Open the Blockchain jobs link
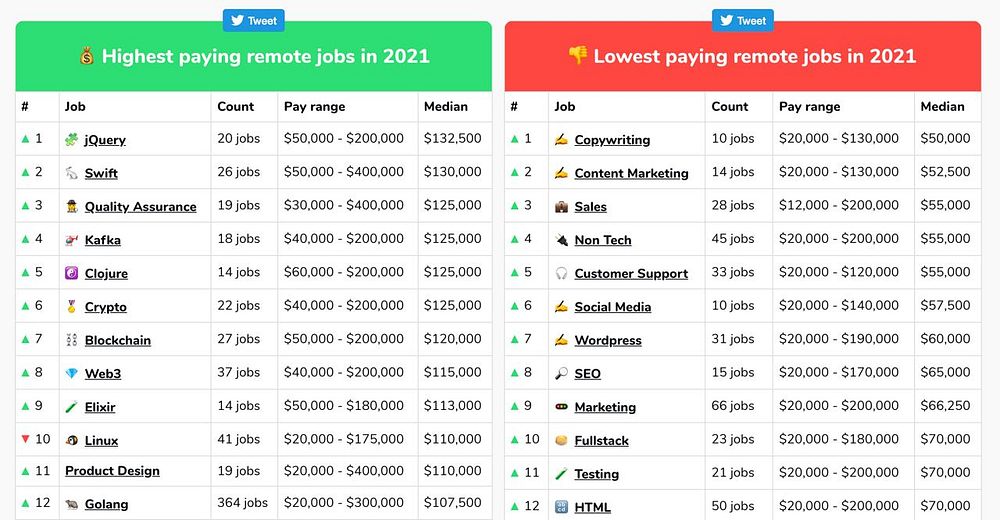This screenshot has width=1000, height=520. coord(118,340)
